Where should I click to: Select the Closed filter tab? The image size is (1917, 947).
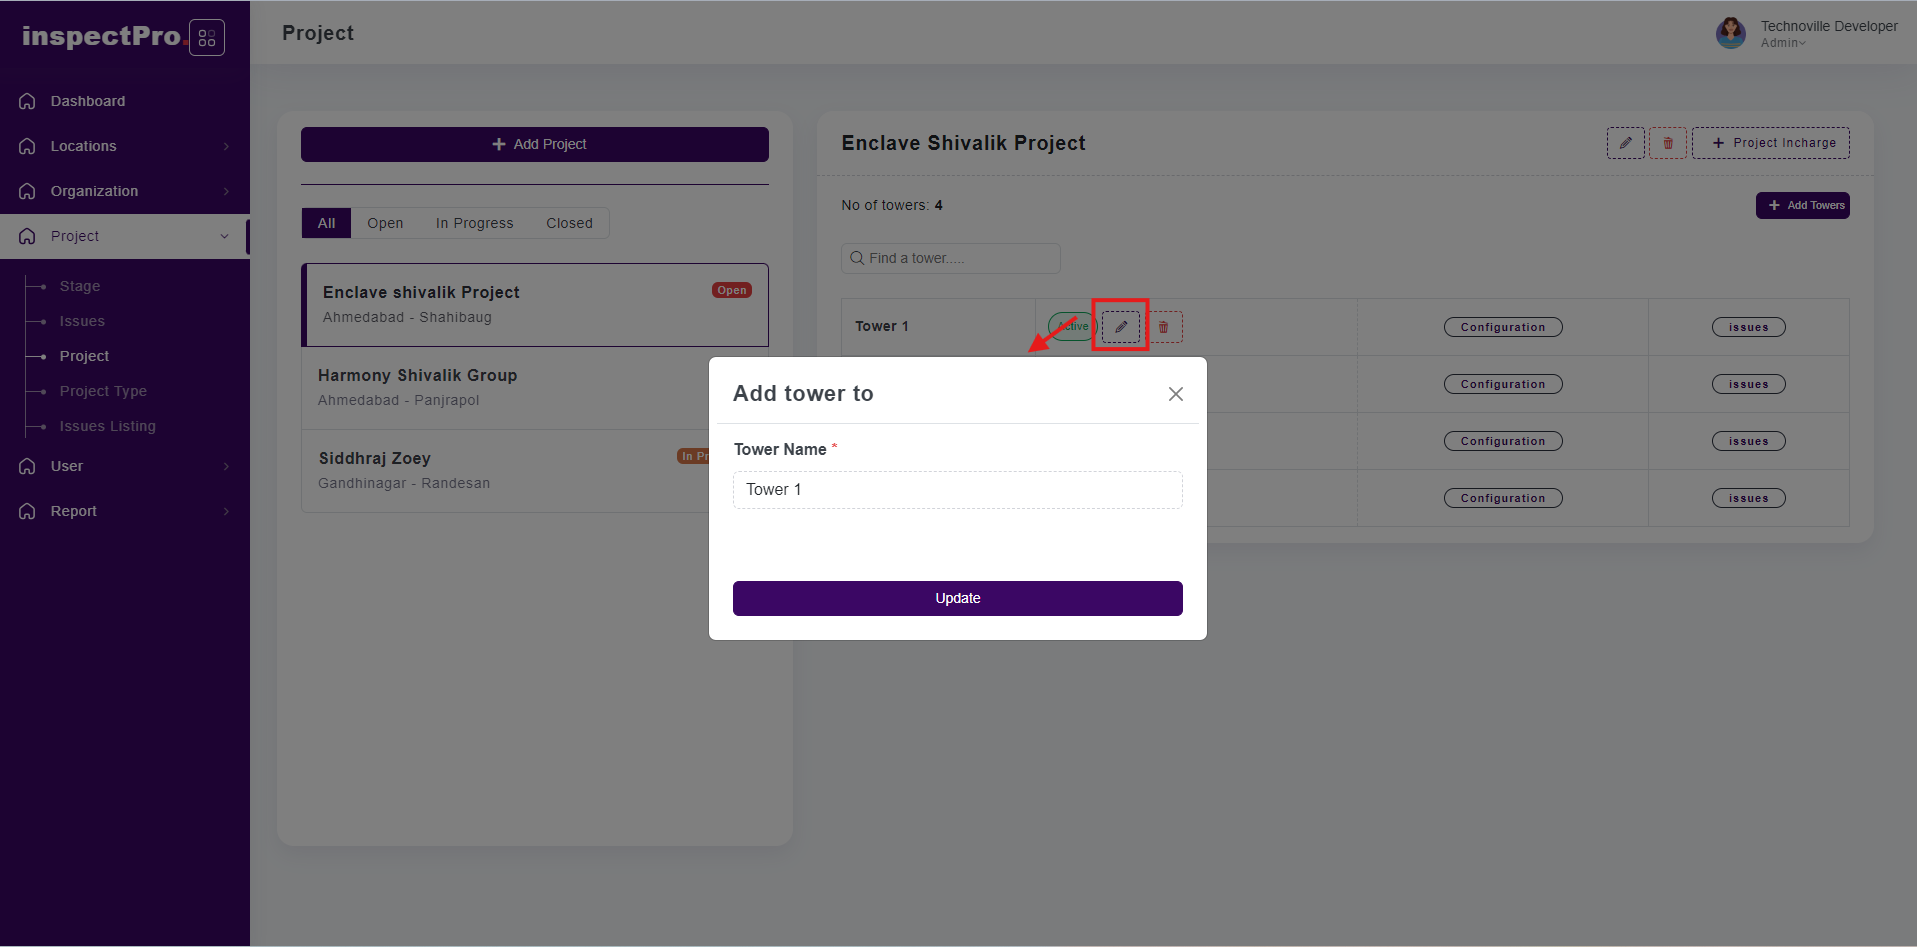[x=569, y=223]
